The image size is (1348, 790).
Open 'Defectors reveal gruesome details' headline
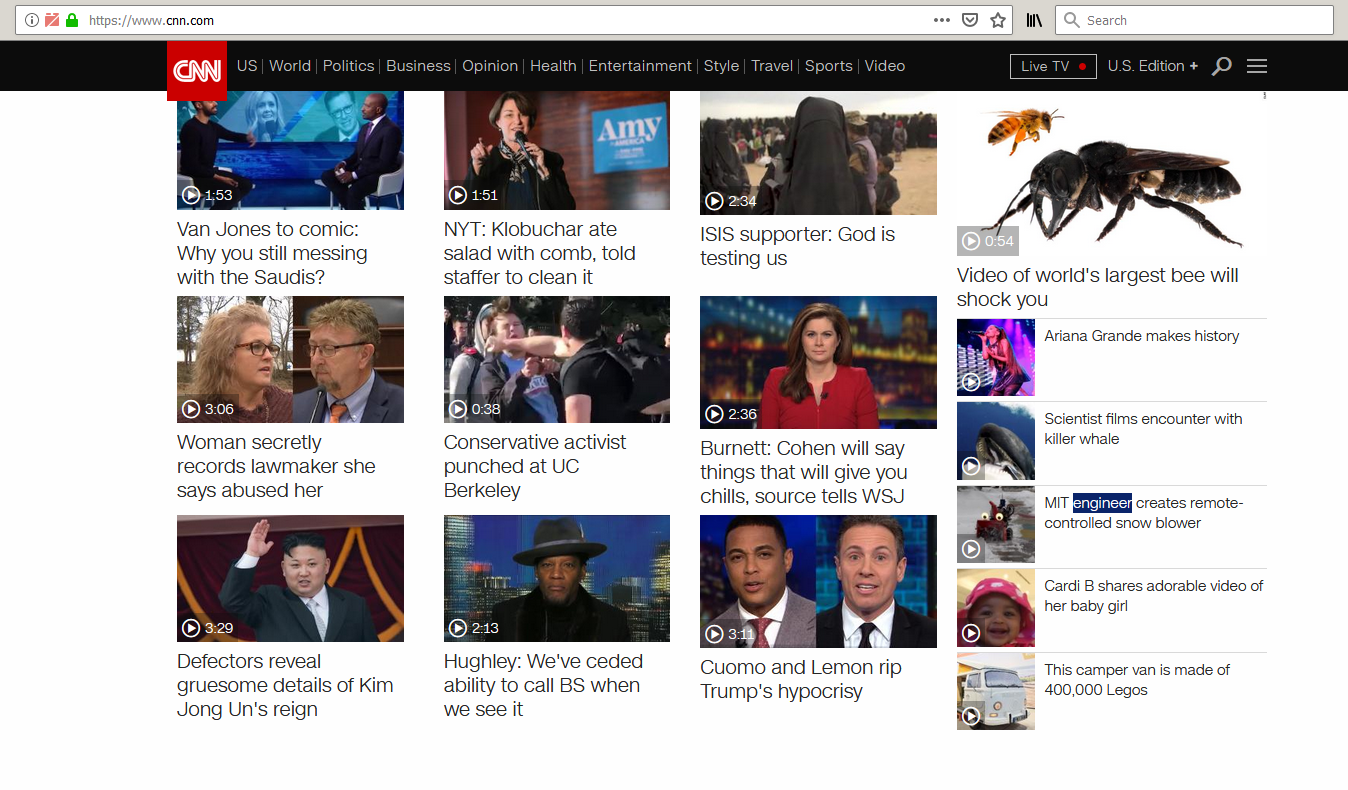285,685
